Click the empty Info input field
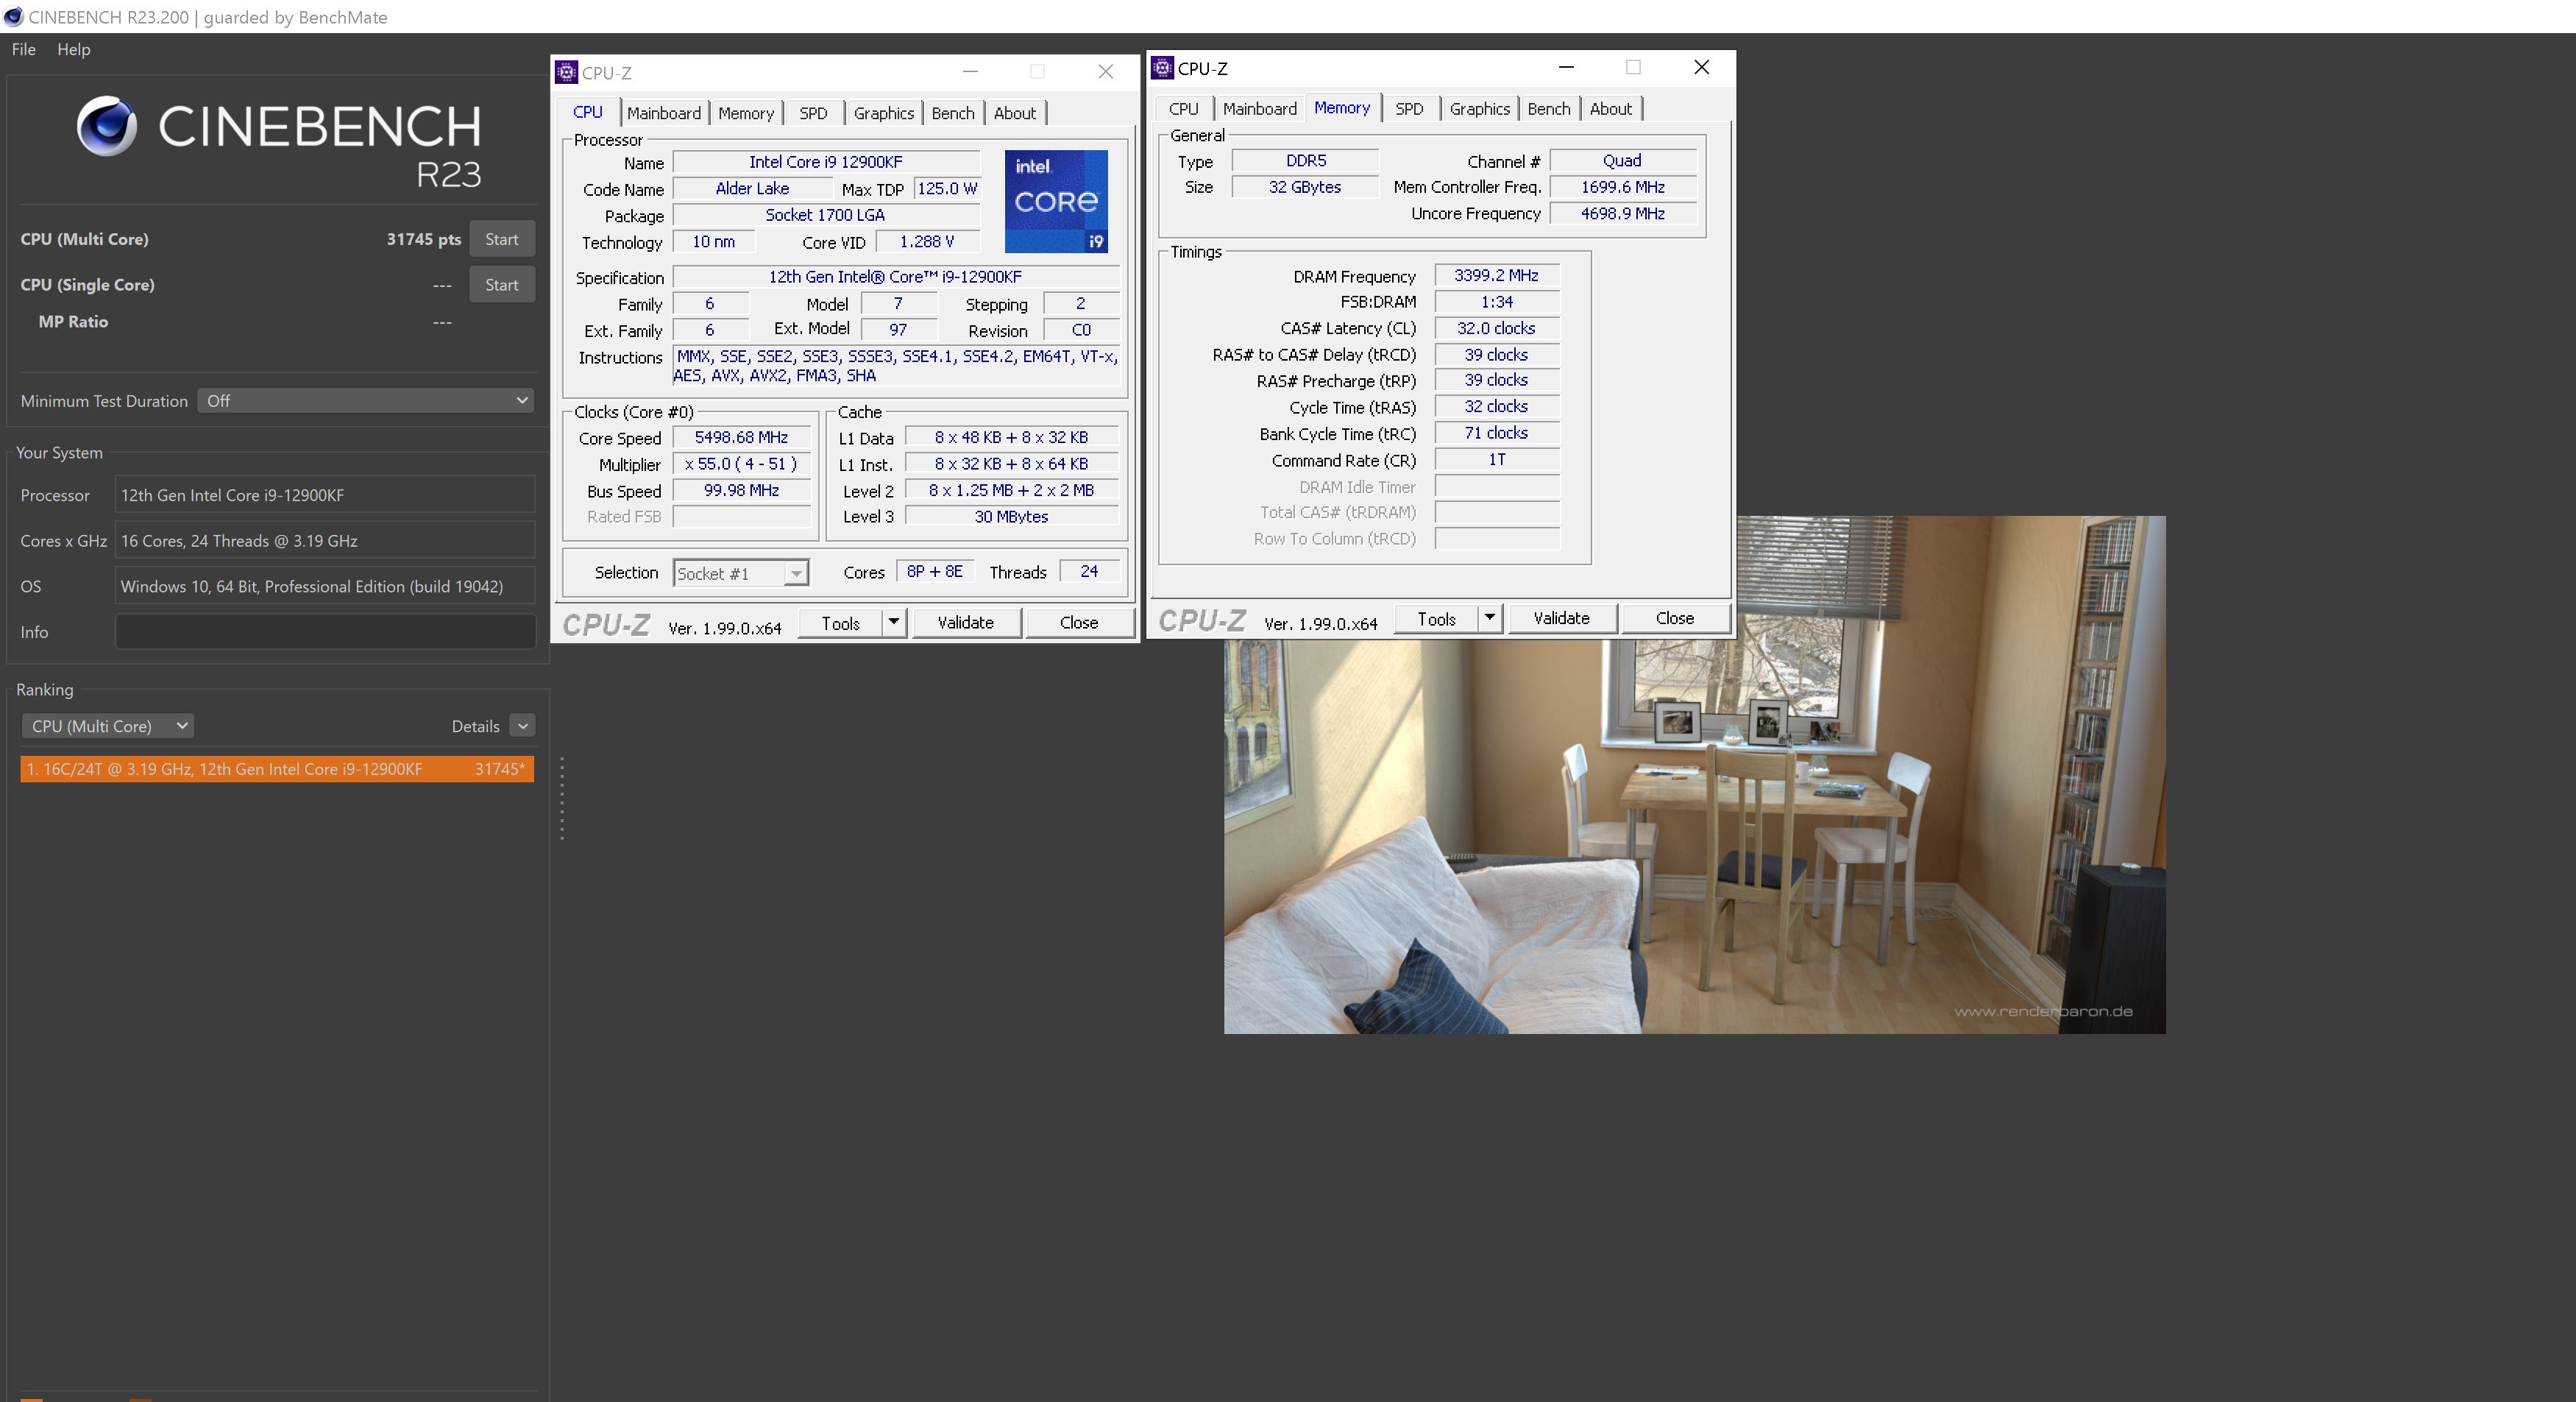The width and height of the screenshot is (2576, 1402). tap(325, 632)
